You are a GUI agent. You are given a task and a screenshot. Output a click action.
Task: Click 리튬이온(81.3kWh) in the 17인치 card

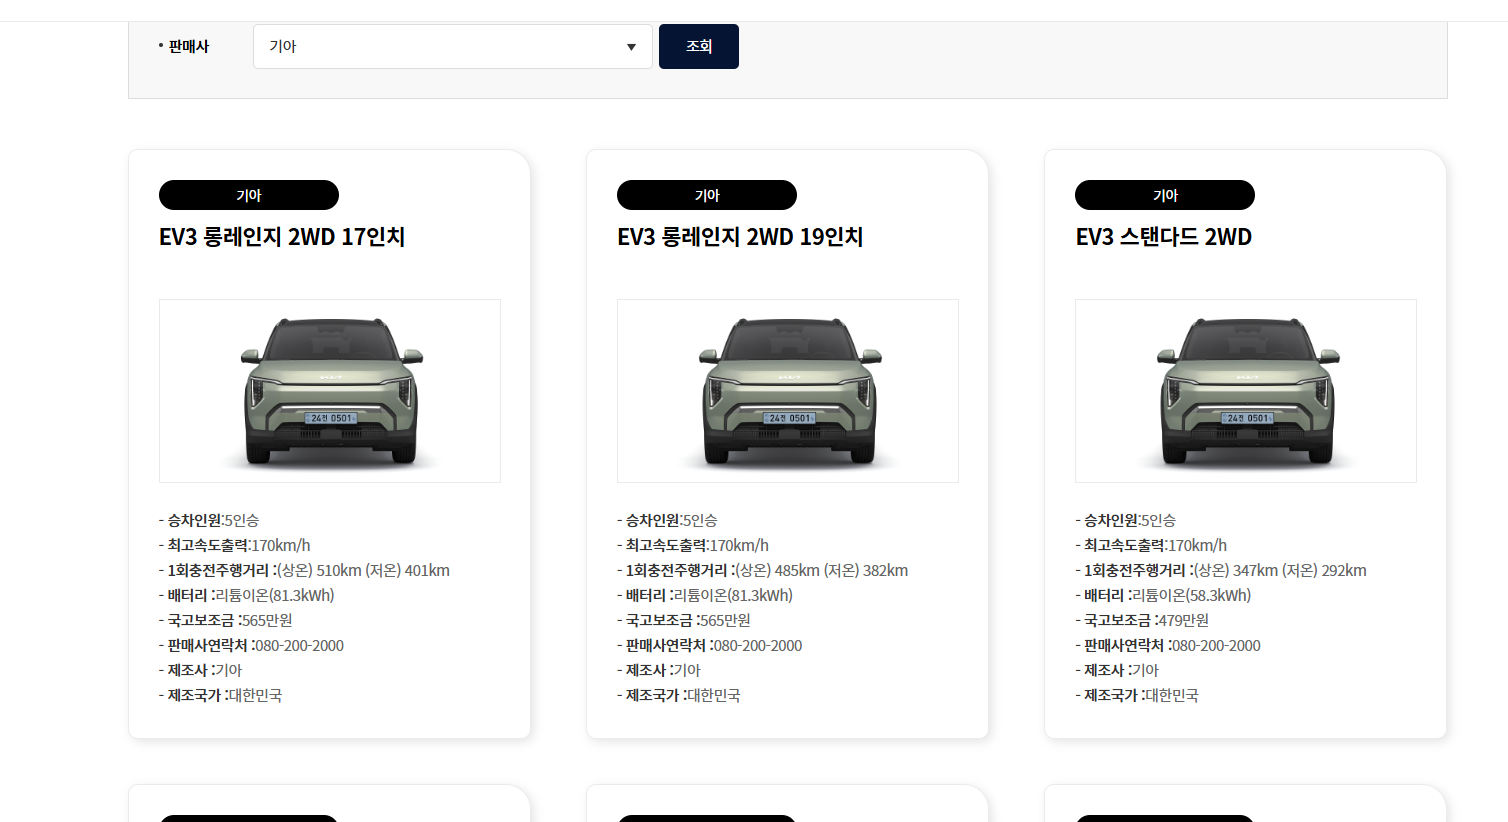click(x=275, y=595)
